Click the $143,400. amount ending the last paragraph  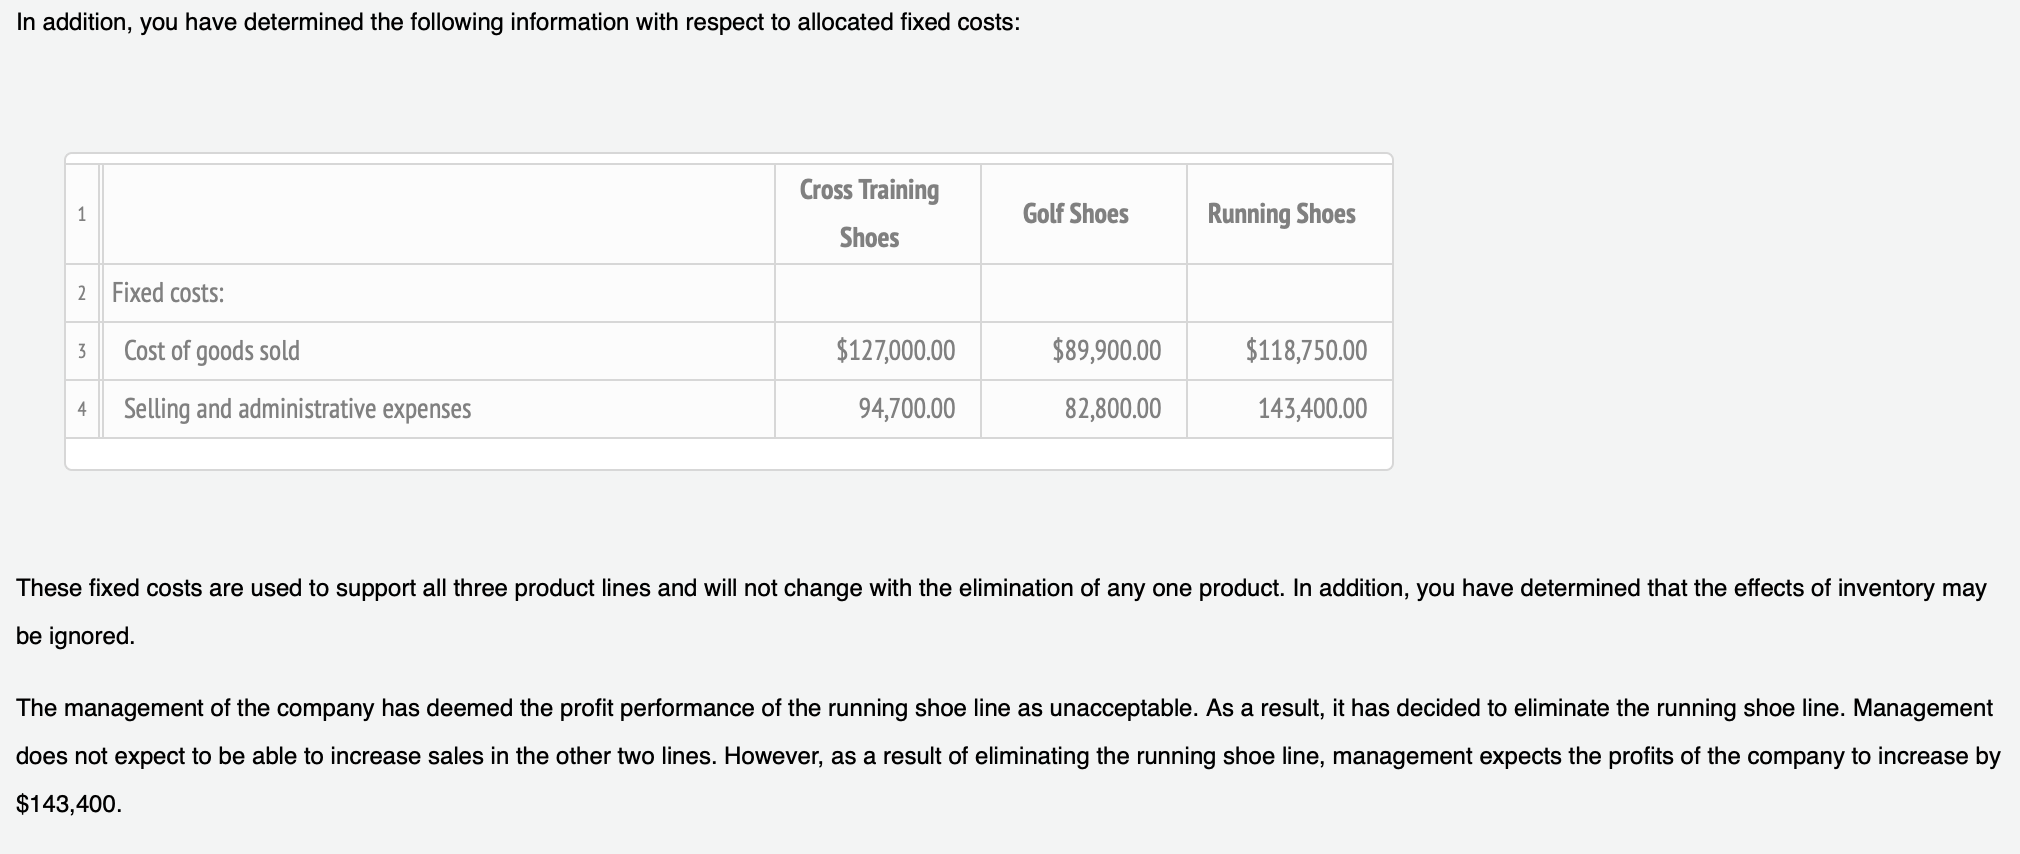click(69, 804)
